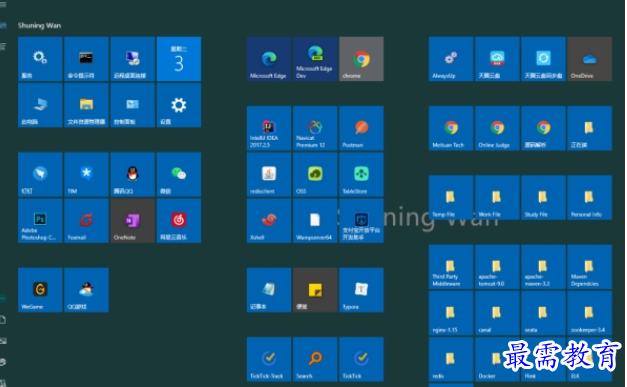Open the Maven Dependencies folder tile
Image resolution: width=627 pixels, height=387 pixels.
pyautogui.click(x=589, y=267)
